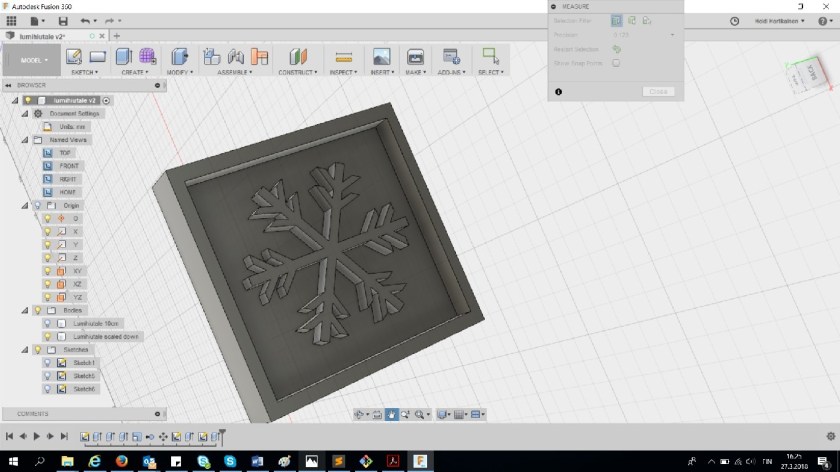Screen dimensions: 840x472
Task: Open Firefox from the Windows taskbar
Action: (x=121, y=460)
